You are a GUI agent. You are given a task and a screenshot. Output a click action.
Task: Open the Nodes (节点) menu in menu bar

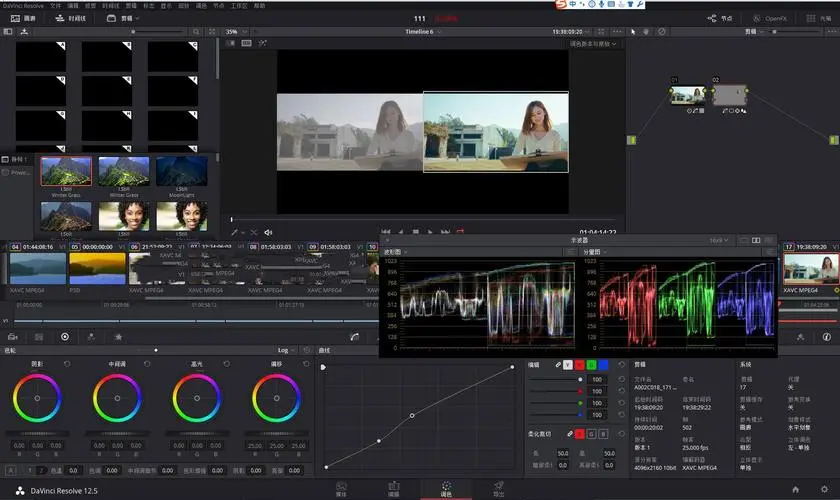click(x=219, y=5)
